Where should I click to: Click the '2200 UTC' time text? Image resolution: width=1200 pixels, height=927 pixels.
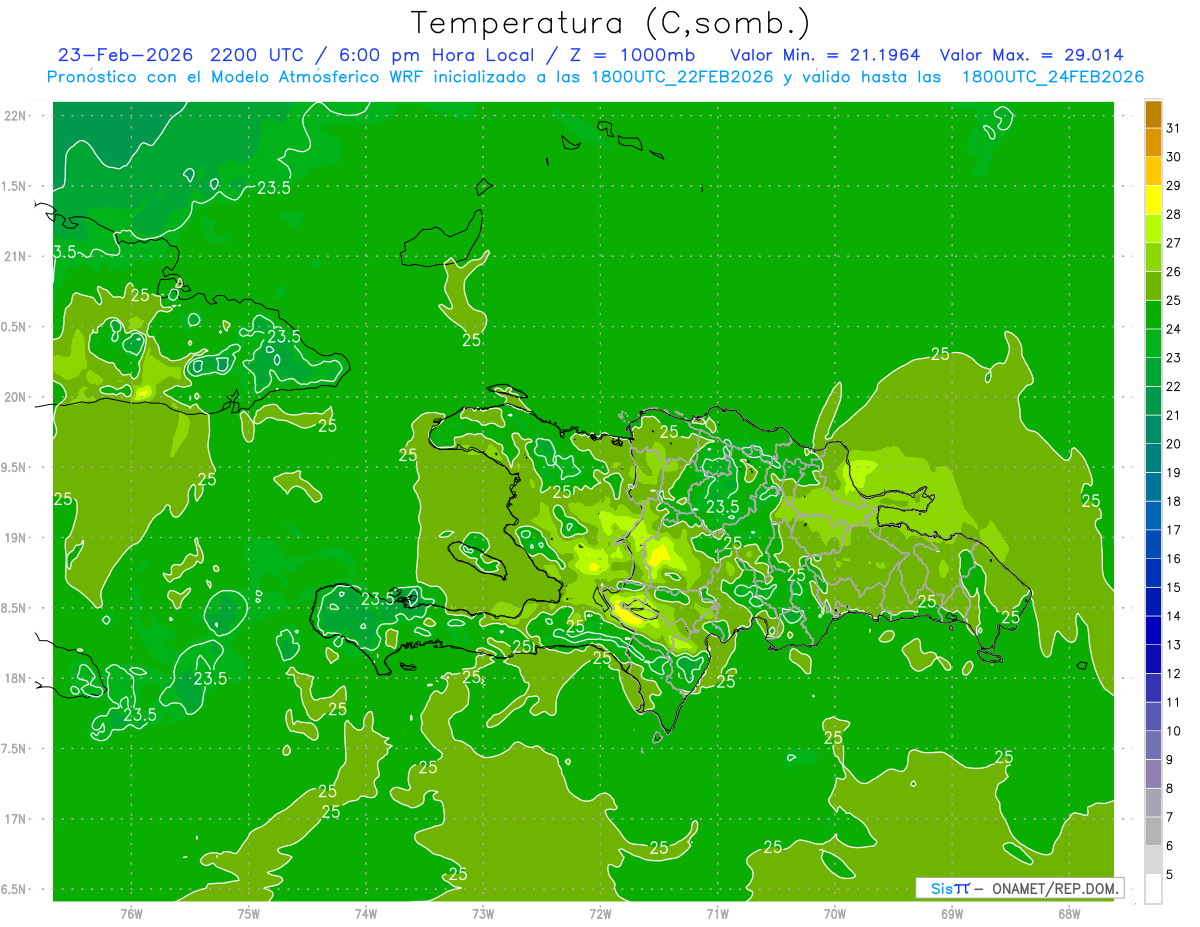tap(255, 55)
